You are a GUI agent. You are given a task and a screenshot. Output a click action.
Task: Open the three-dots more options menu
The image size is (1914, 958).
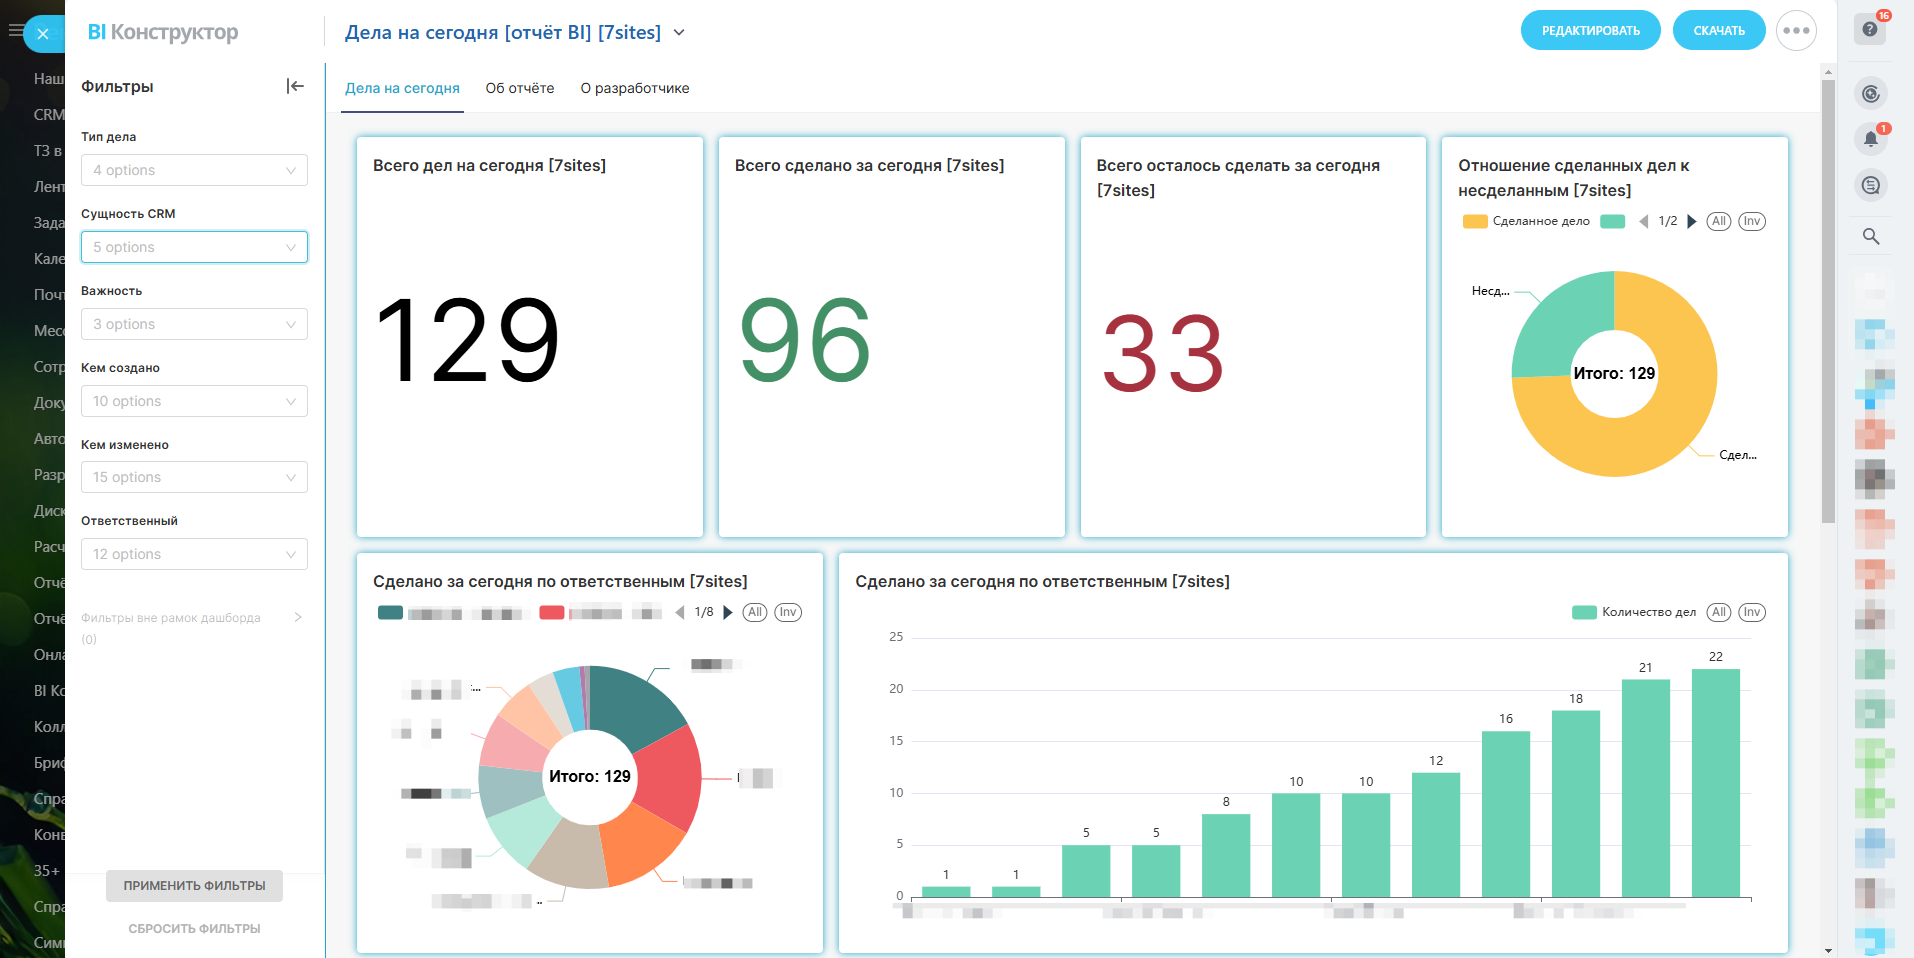1796,31
